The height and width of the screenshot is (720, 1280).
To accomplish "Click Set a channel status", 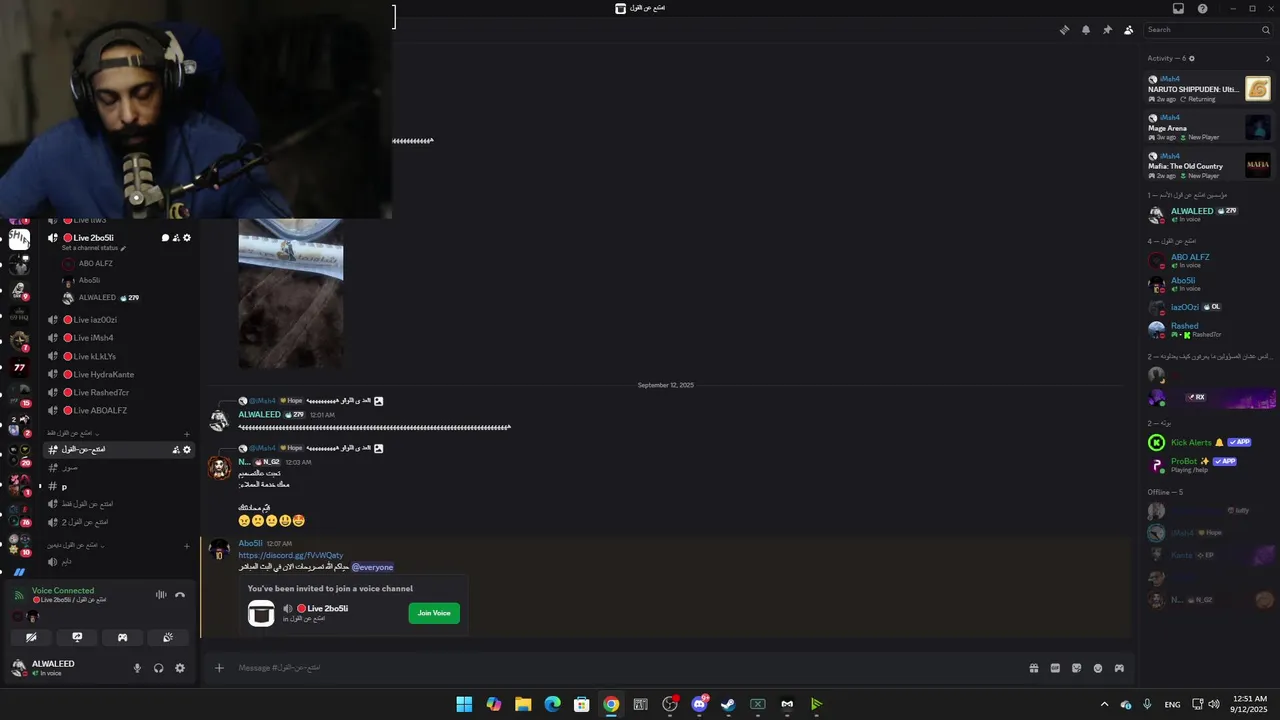I will tap(93, 248).
